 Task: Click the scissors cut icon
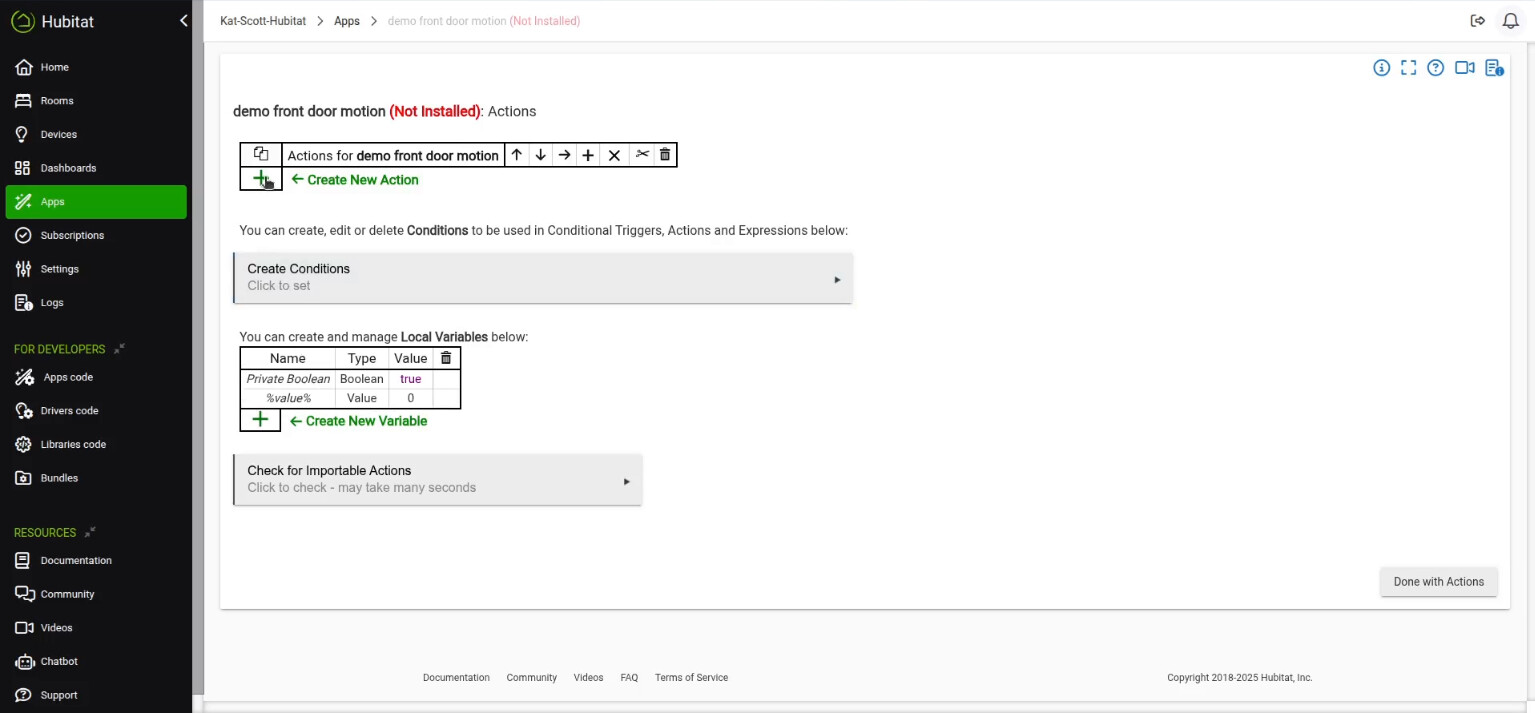[x=642, y=154]
